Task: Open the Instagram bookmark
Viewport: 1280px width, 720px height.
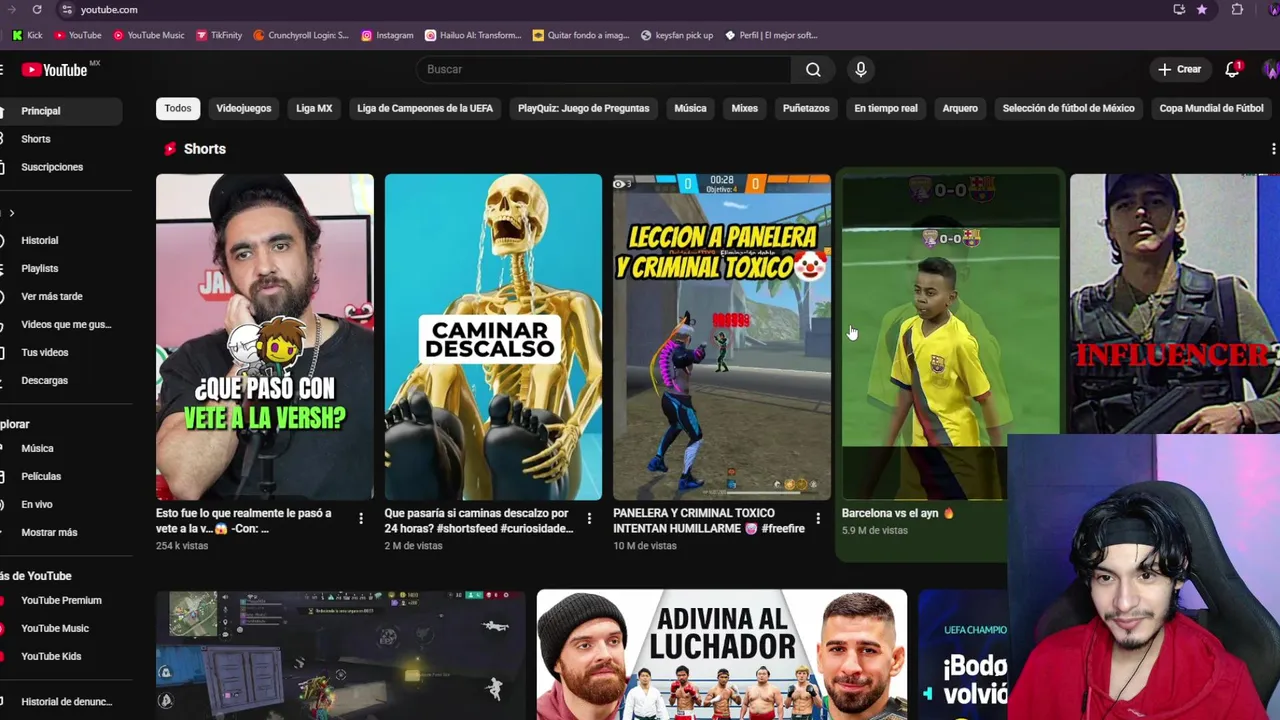Action: tap(387, 35)
